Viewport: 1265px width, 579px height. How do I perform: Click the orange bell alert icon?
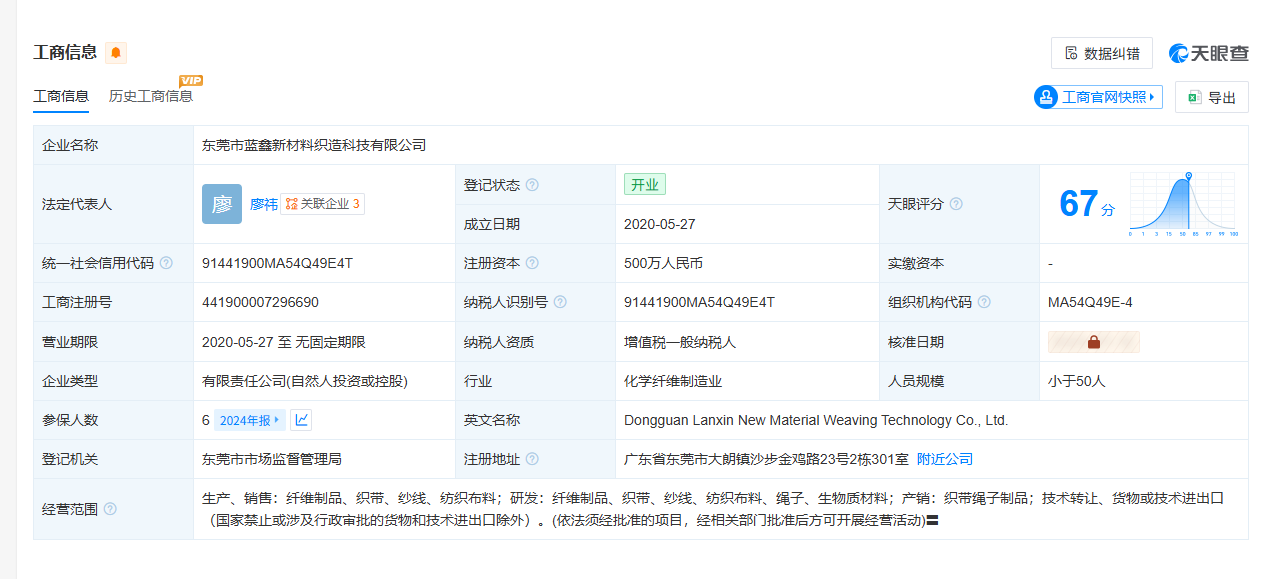(116, 53)
